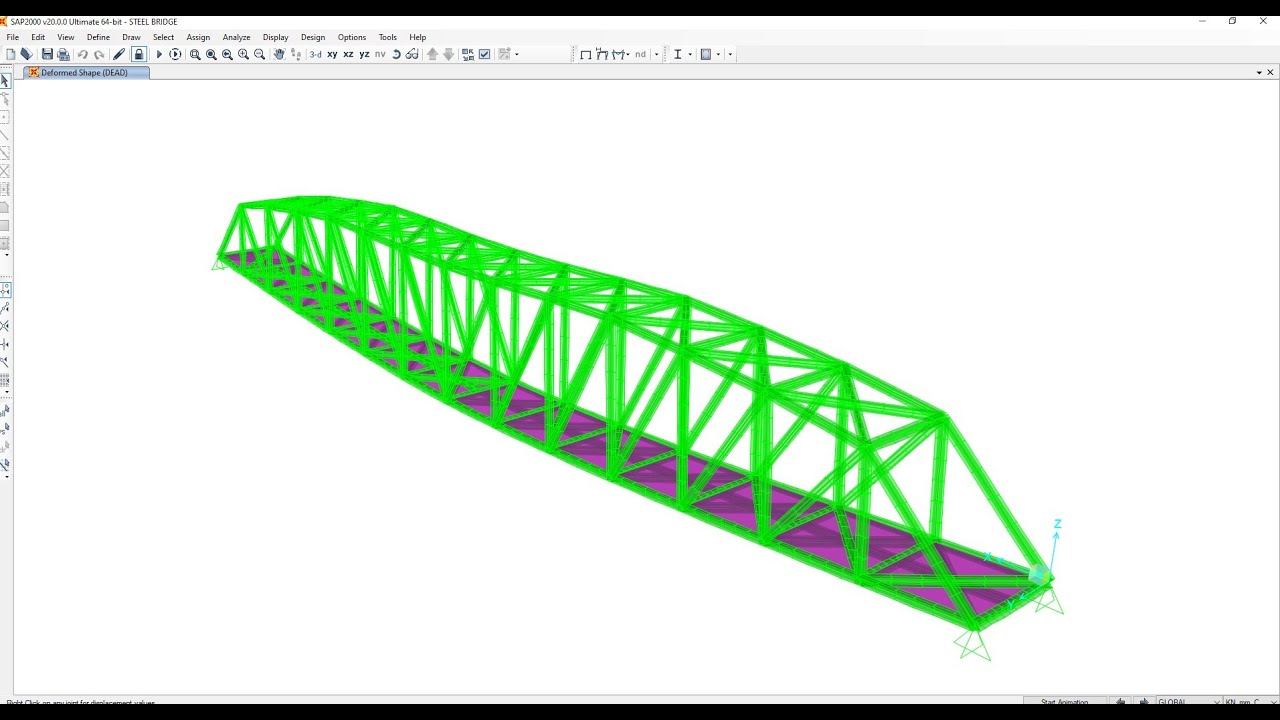Screen dimensions: 1280x720
Task: Expand the I-section design dropdown arrow
Action: click(690, 54)
